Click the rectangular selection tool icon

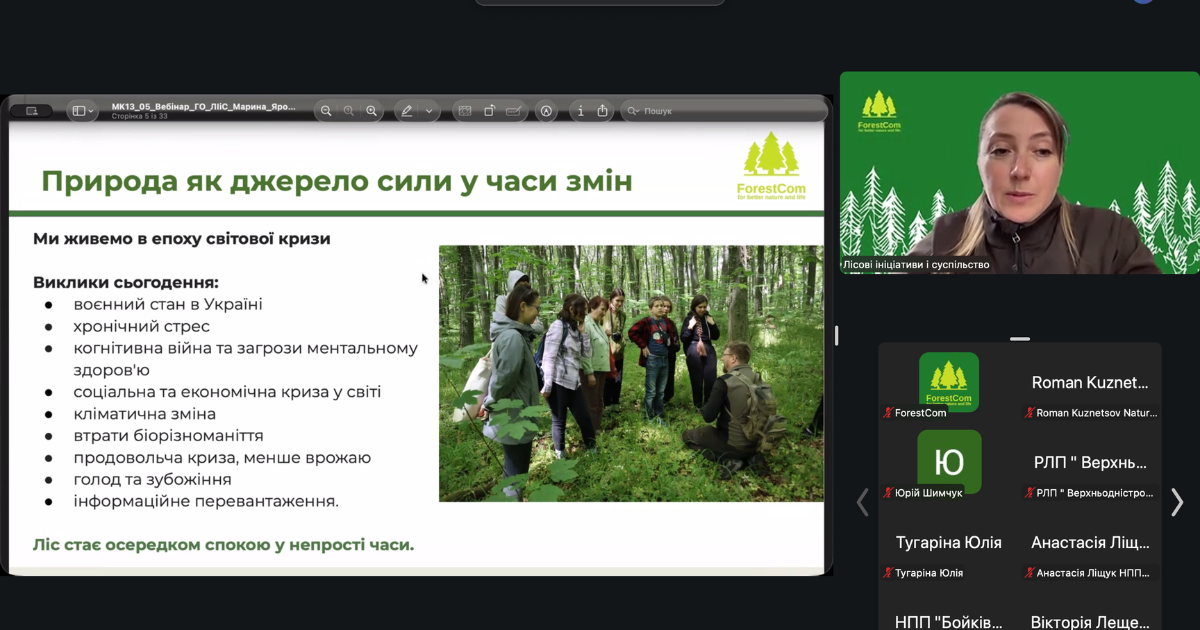(465, 111)
